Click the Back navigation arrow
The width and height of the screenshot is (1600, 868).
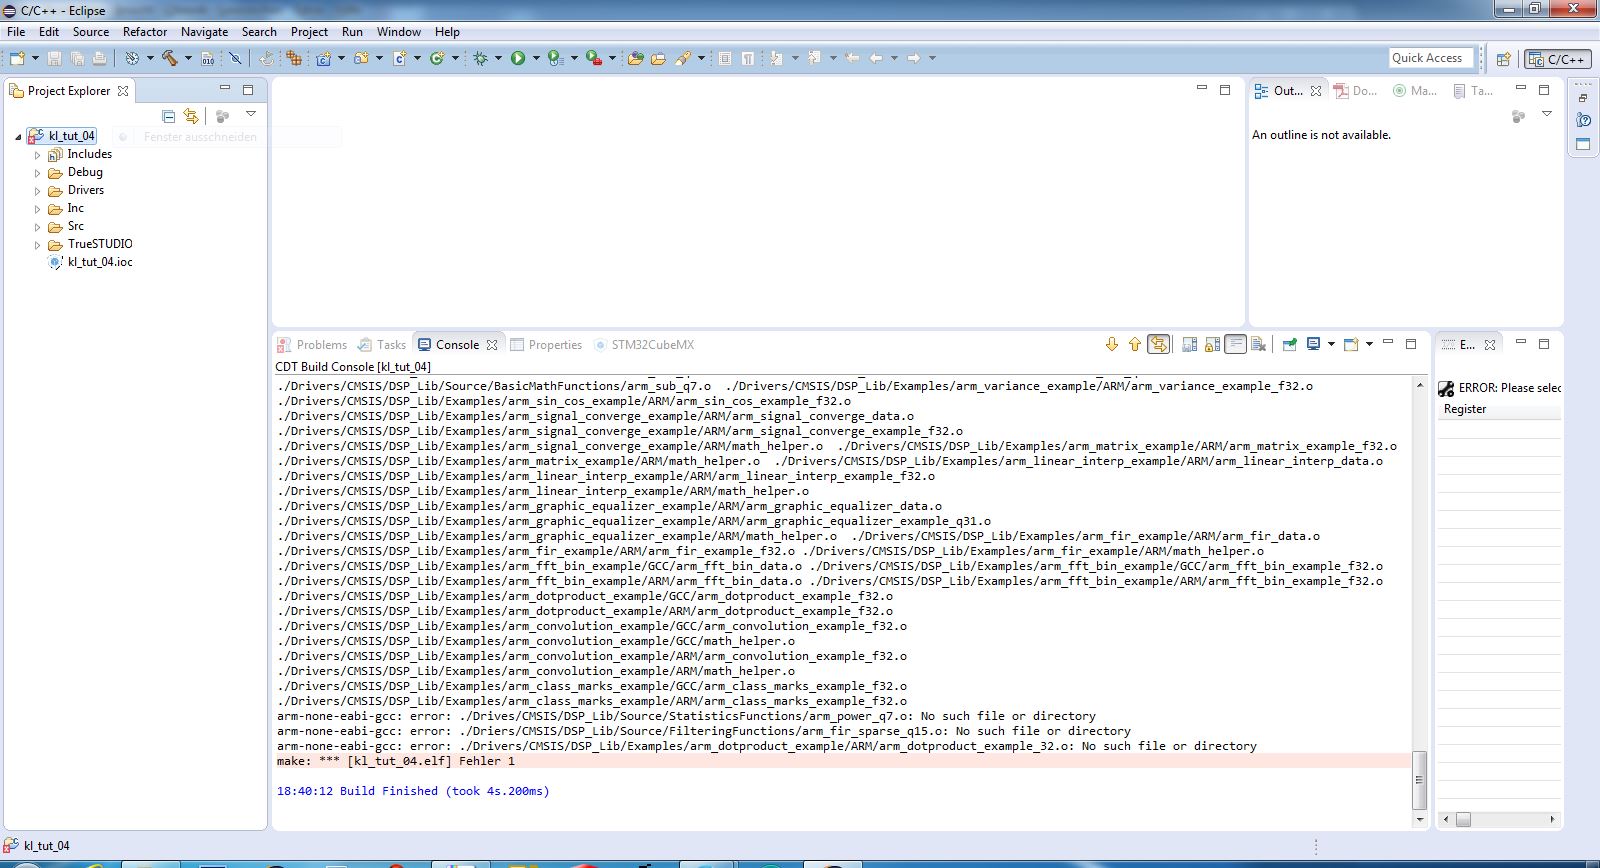876,58
